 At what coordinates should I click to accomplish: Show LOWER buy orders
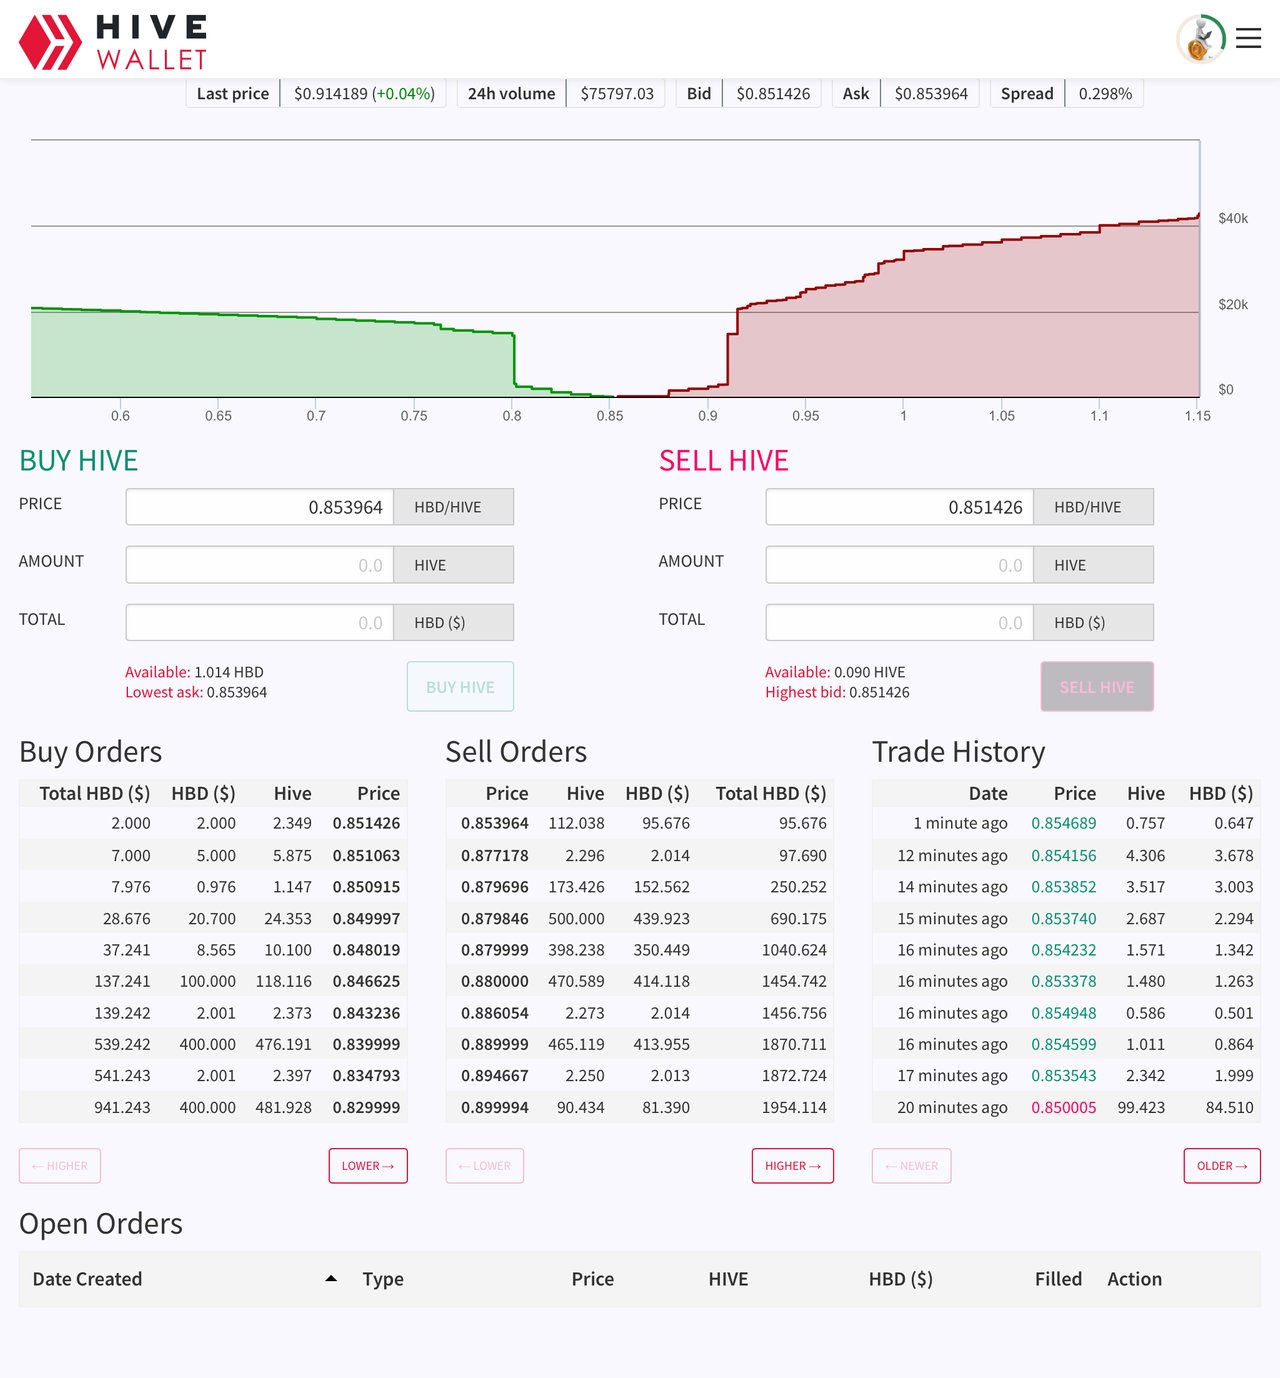pos(368,1166)
